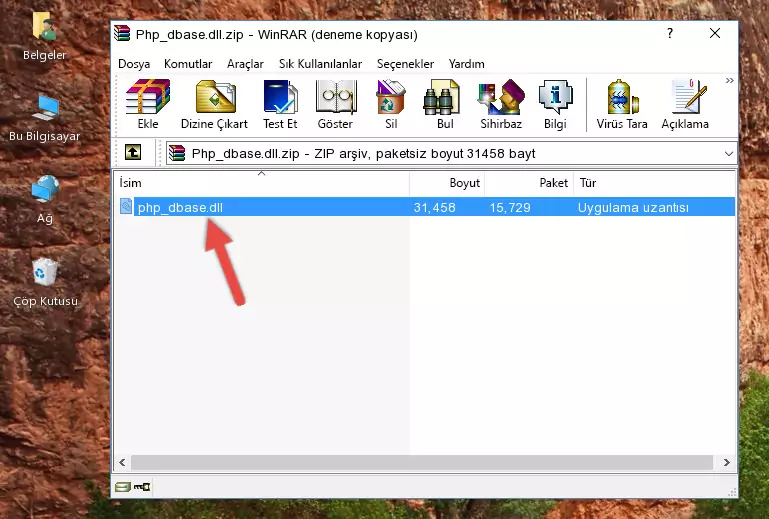
Task: Open the Dosya menu
Action: [x=134, y=64]
